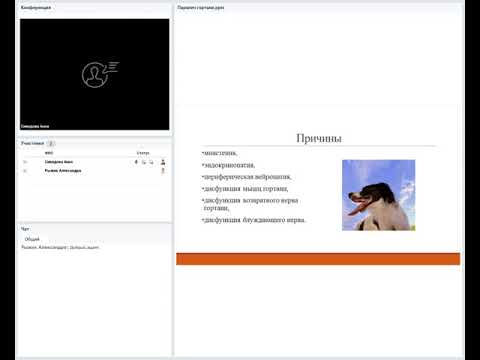Click the bullet 'дисфункция блуждающего нерва'

(x=254, y=220)
